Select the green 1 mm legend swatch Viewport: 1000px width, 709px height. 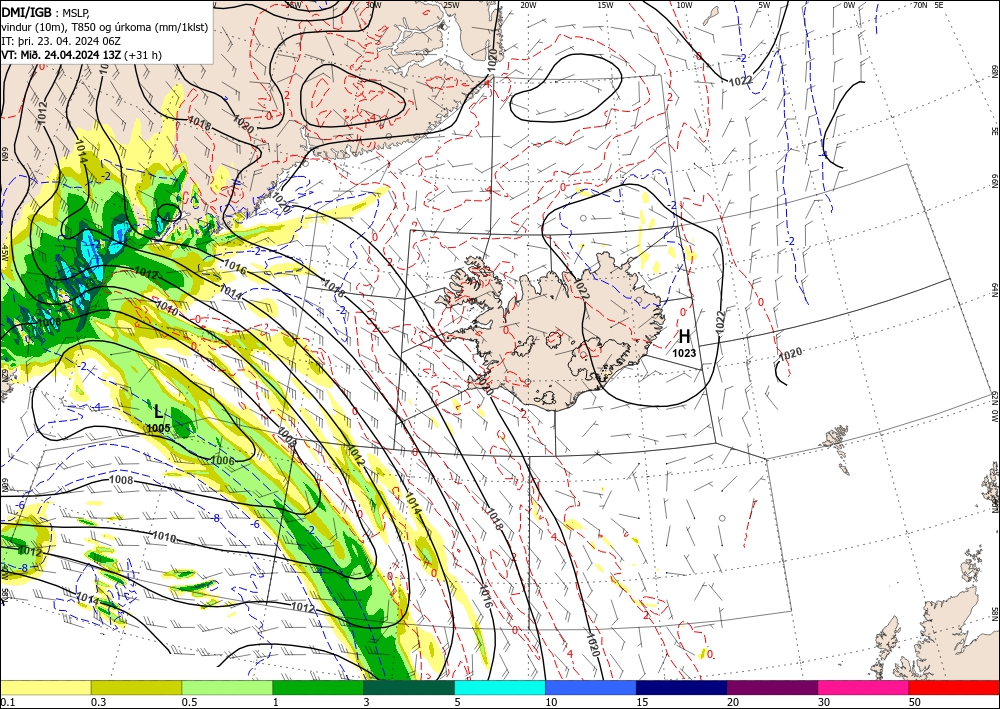click(318, 687)
